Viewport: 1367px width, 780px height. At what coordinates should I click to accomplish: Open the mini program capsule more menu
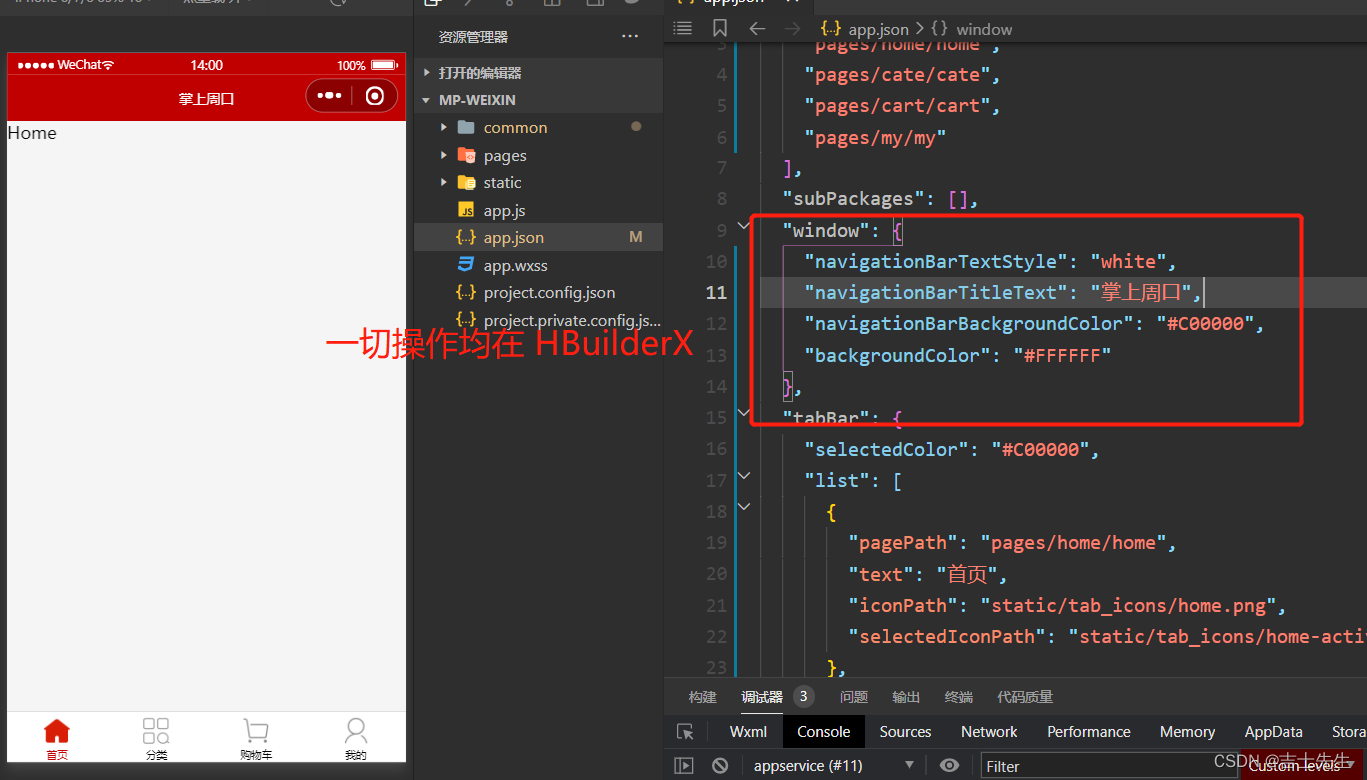(x=329, y=96)
